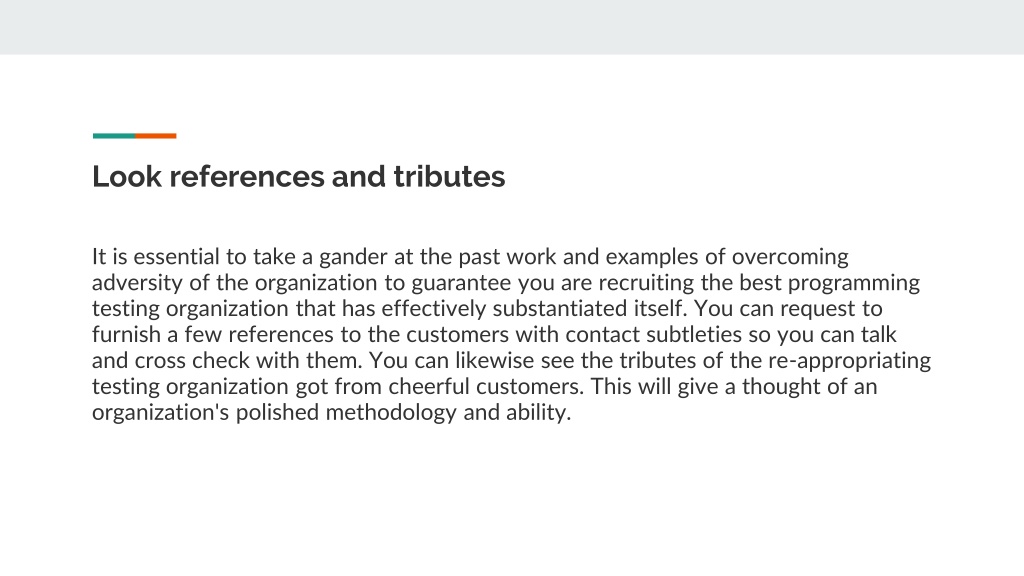Viewport: 1024px width, 576px height.
Task: Click the word "essential" in first line
Action: click(x=176, y=257)
